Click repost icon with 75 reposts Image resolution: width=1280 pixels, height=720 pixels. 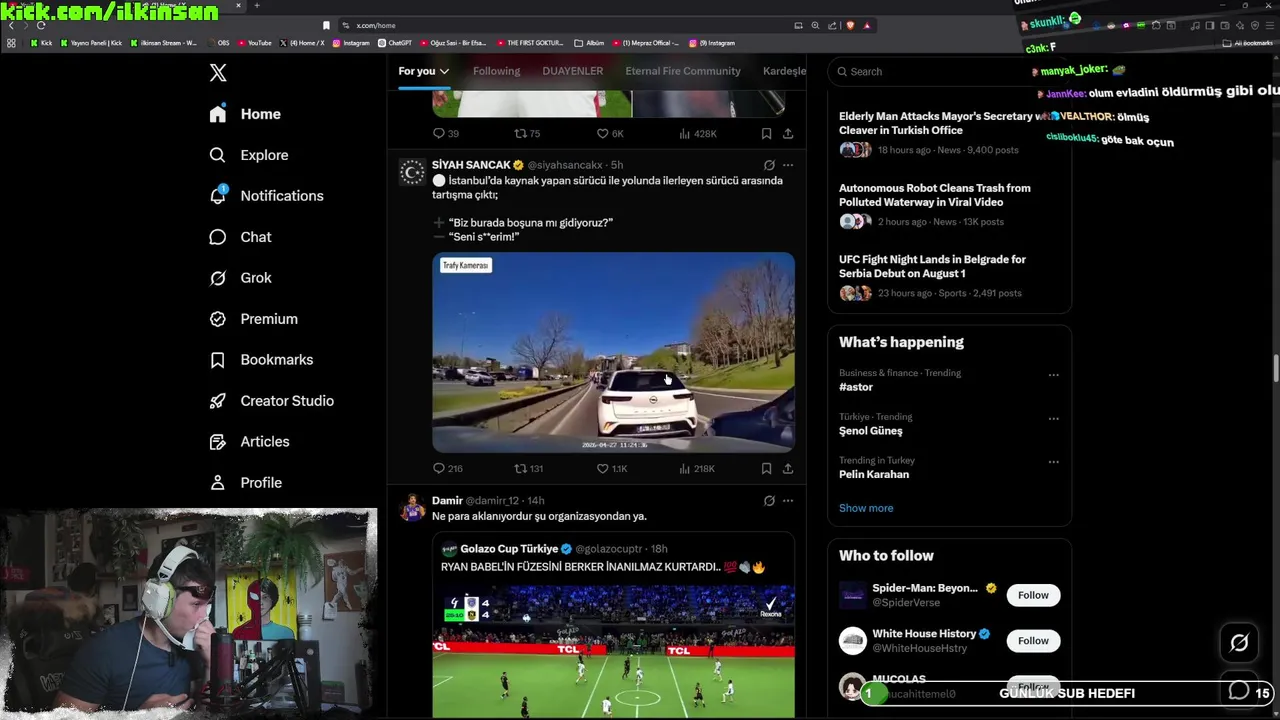click(x=527, y=133)
